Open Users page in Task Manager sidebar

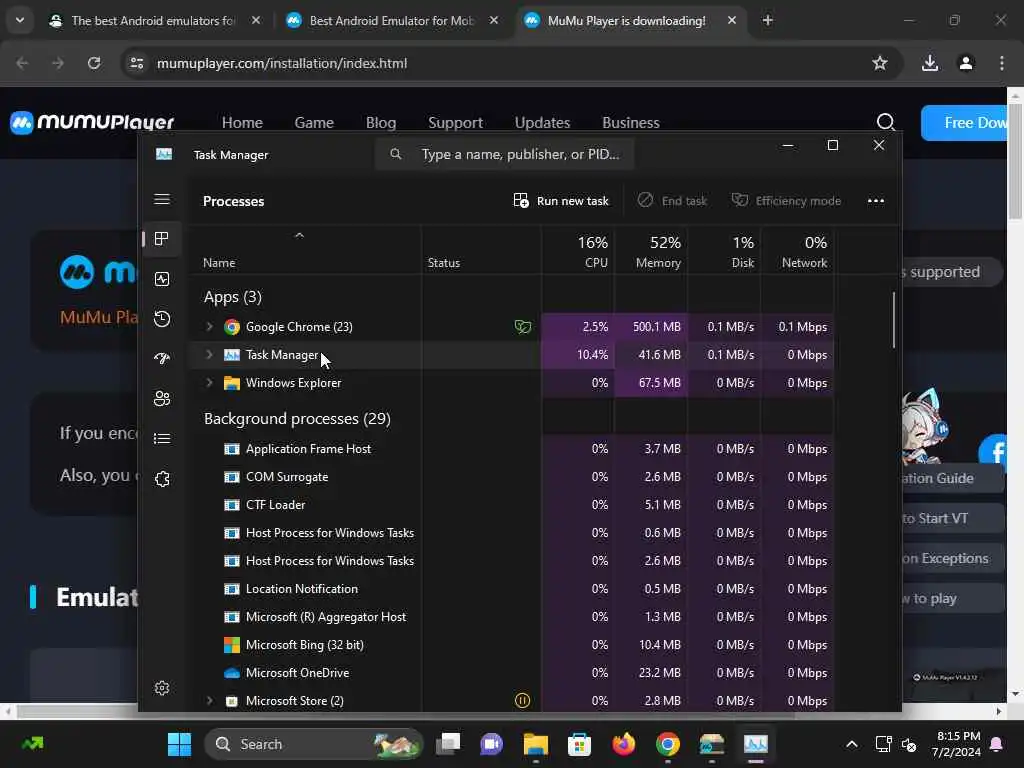pyautogui.click(x=162, y=398)
